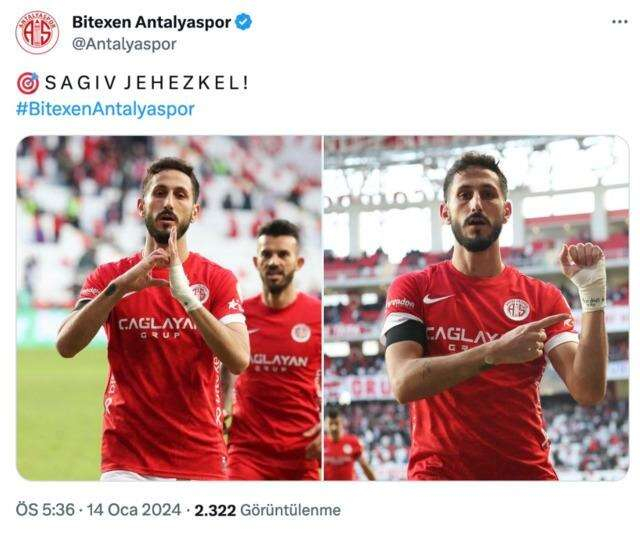Open the left celebration photo
Screen dimensions: 640x534
point(169,308)
